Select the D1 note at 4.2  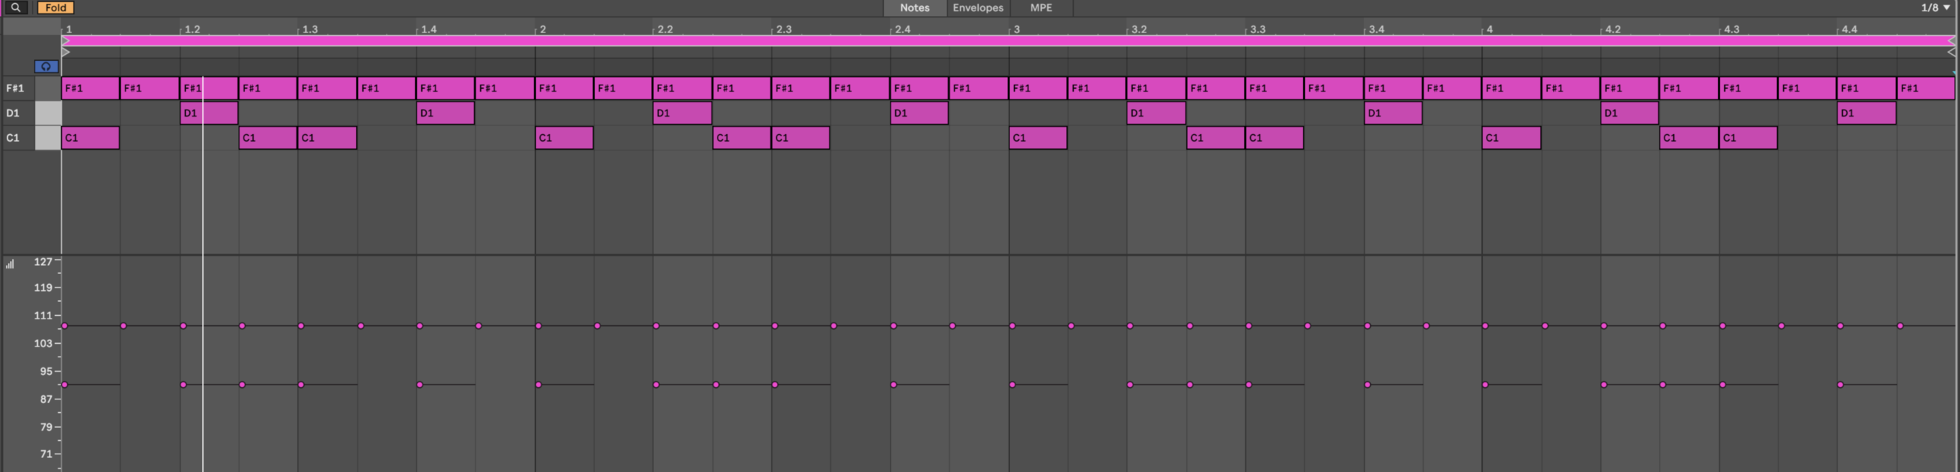[1630, 113]
